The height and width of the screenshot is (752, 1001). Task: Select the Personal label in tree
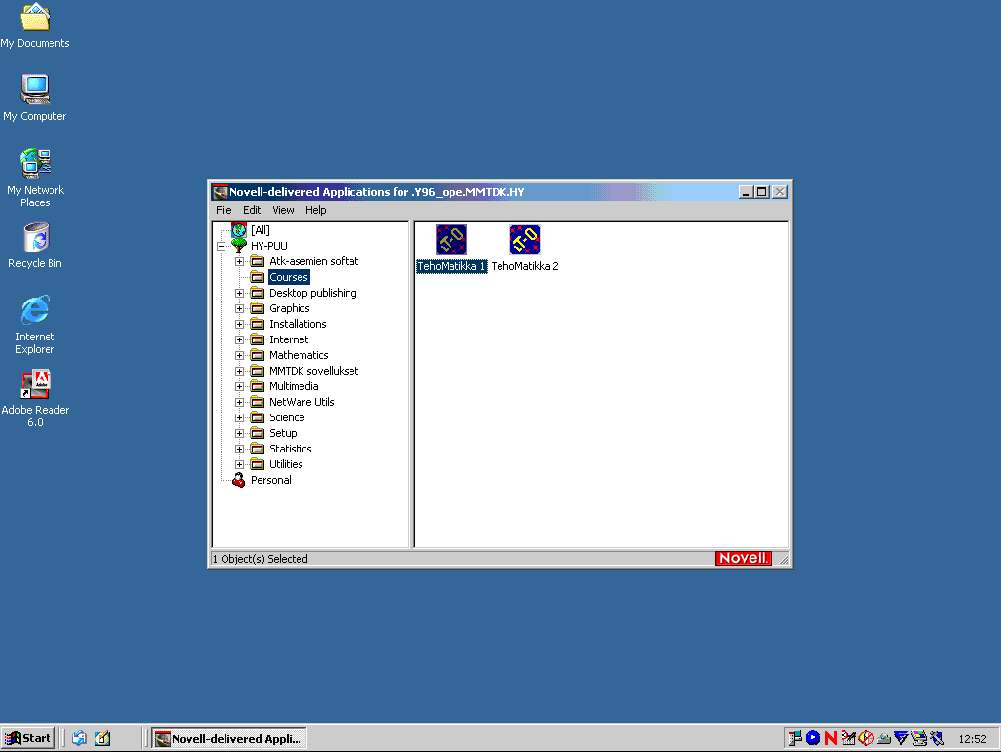pyautogui.click(x=271, y=480)
